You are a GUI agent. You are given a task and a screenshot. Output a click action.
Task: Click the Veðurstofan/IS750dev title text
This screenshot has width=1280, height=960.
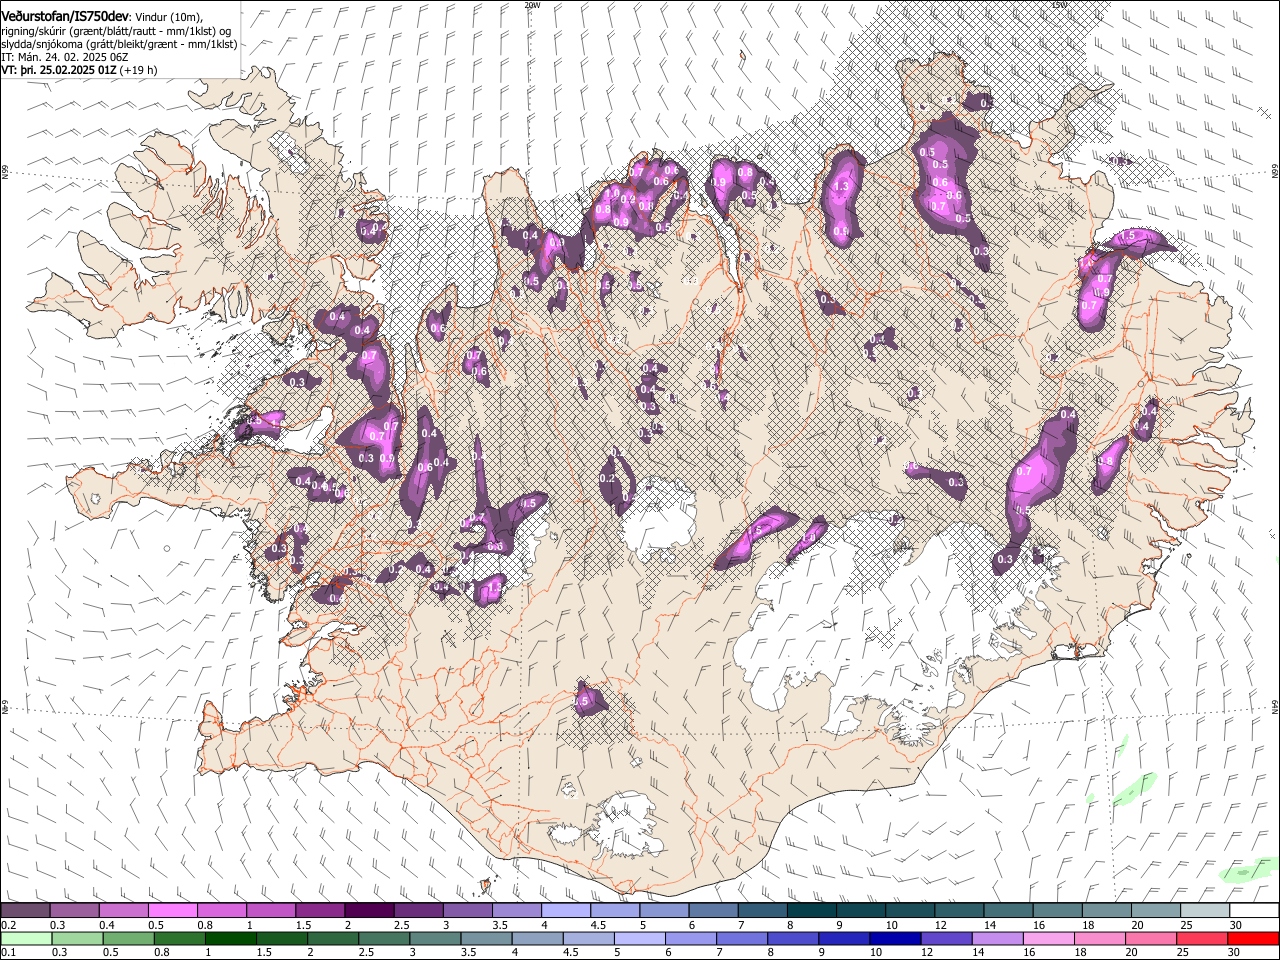[65, 15]
